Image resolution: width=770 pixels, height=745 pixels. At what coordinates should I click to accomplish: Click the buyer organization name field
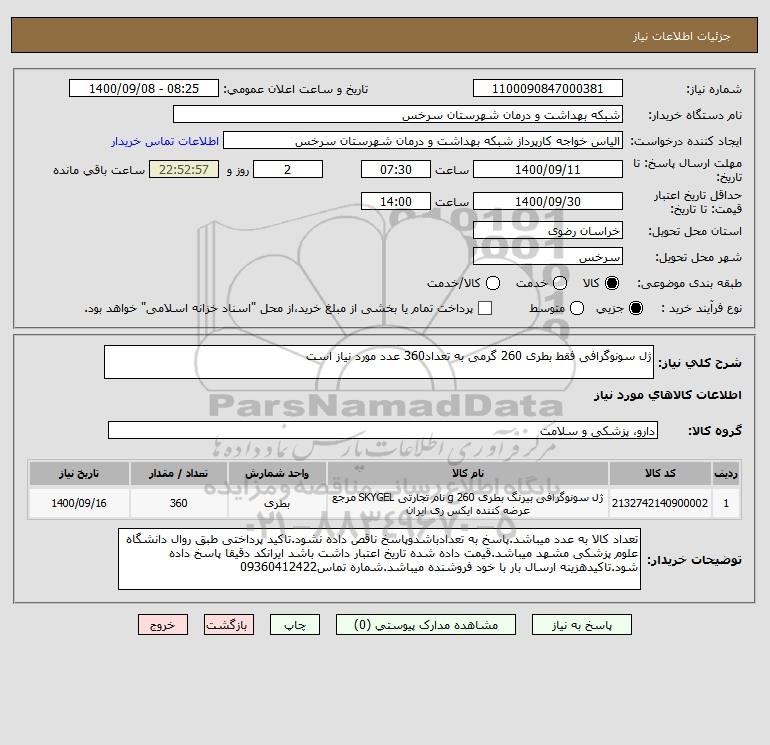[398, 114]
